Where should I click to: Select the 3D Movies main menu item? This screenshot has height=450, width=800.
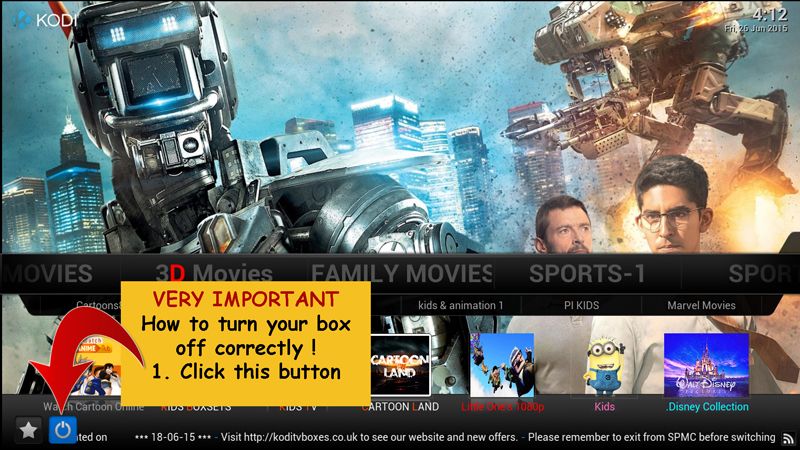point(214,273)
